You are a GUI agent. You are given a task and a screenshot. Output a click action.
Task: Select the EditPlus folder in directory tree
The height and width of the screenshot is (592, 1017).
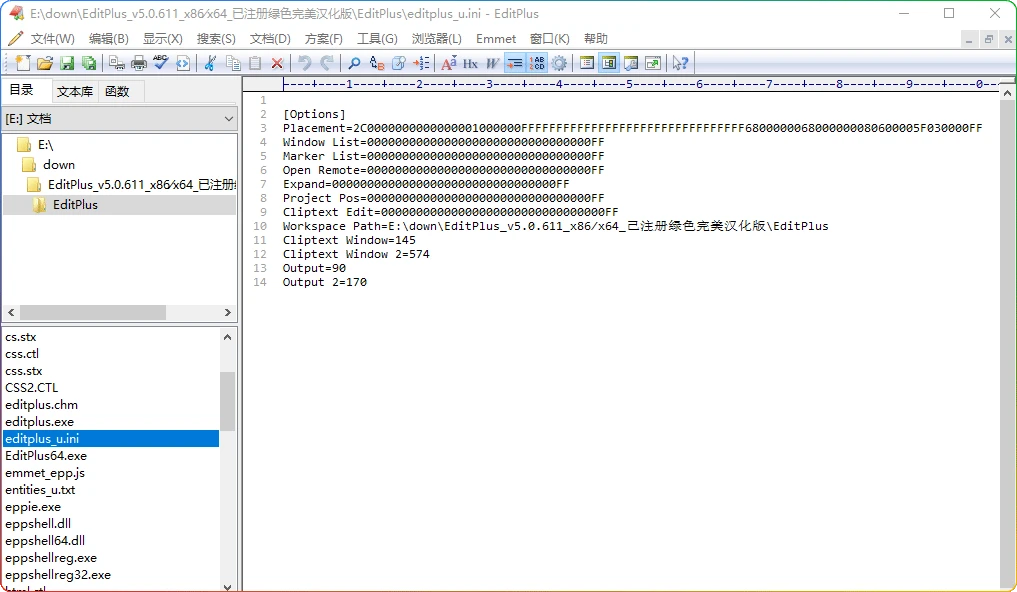coord(75,205)
